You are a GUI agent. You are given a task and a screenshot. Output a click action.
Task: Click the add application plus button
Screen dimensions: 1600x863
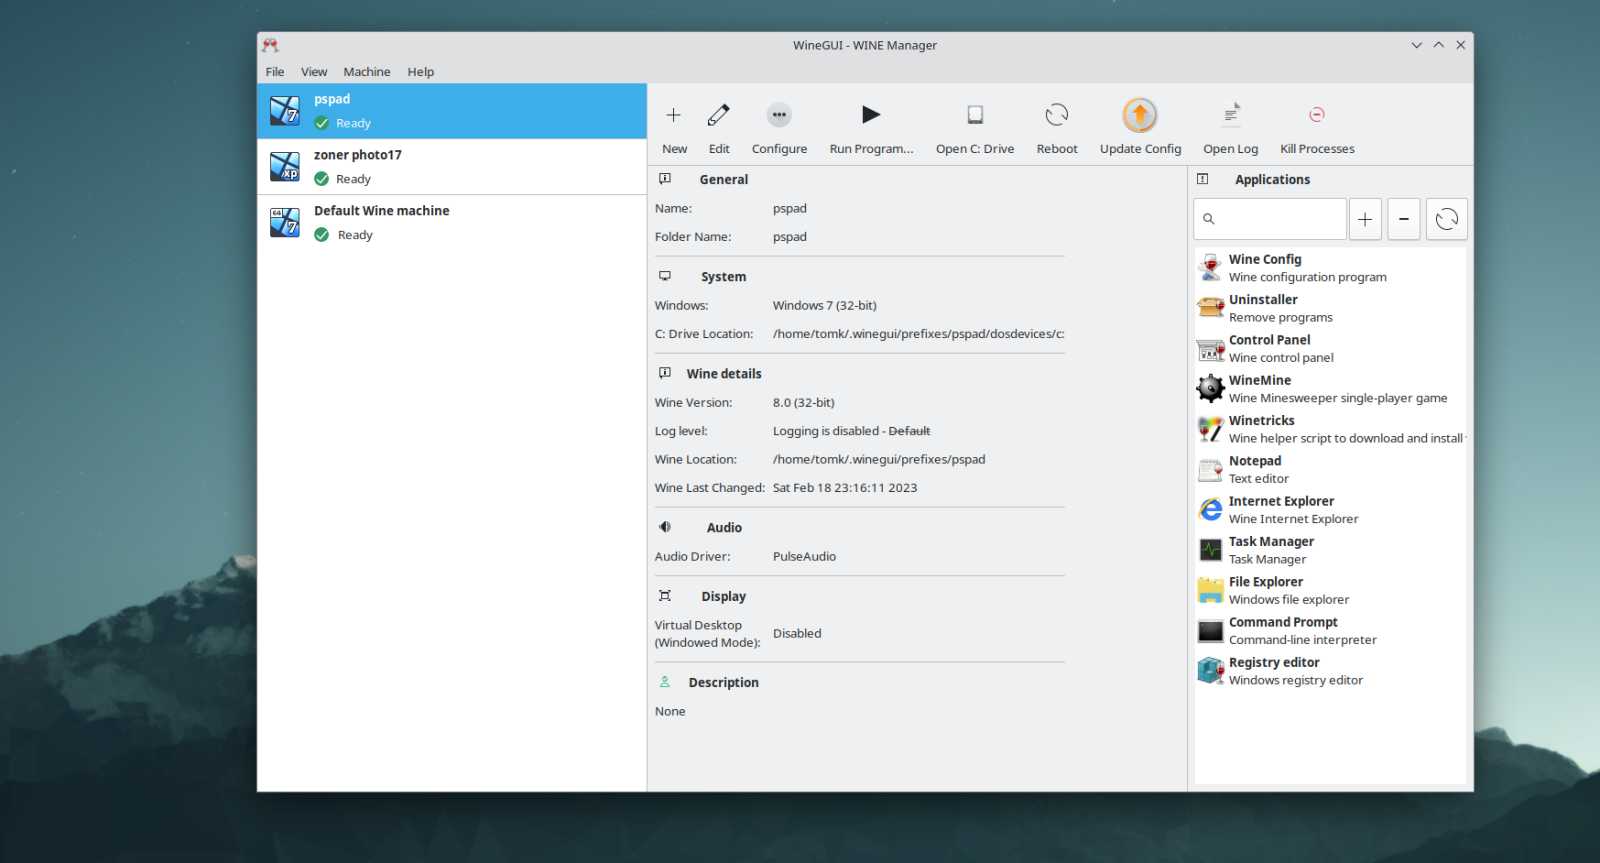(x=1365, y=219)
